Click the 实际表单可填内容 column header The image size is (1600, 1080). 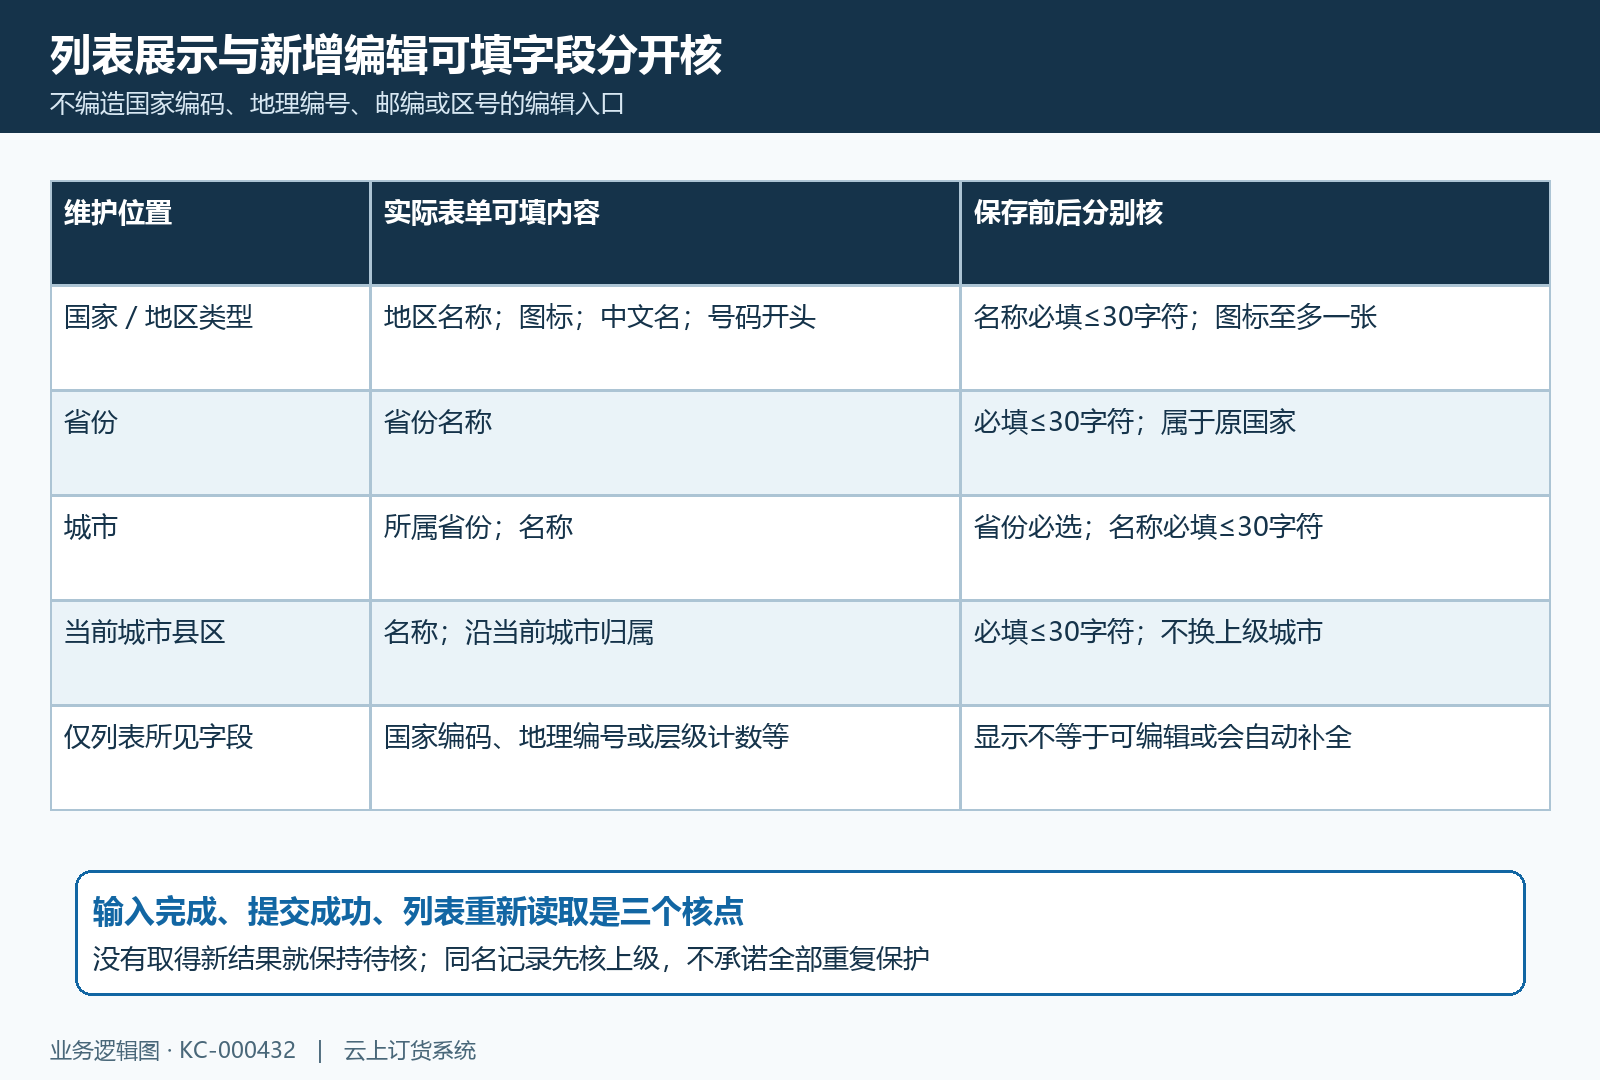pyautogui.click(x=665, y=233)
